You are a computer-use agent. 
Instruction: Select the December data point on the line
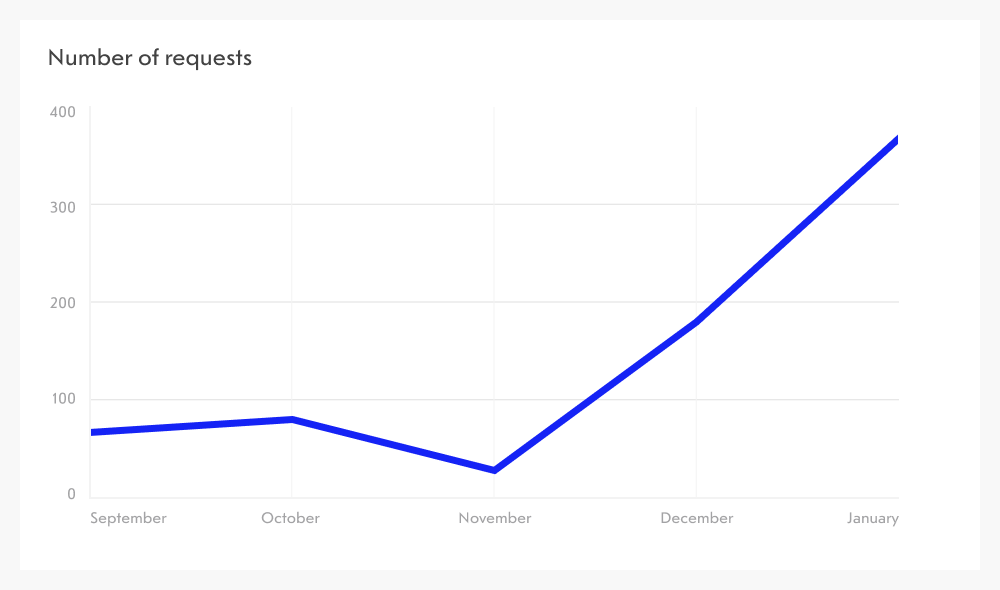click(x=696, y=322)
